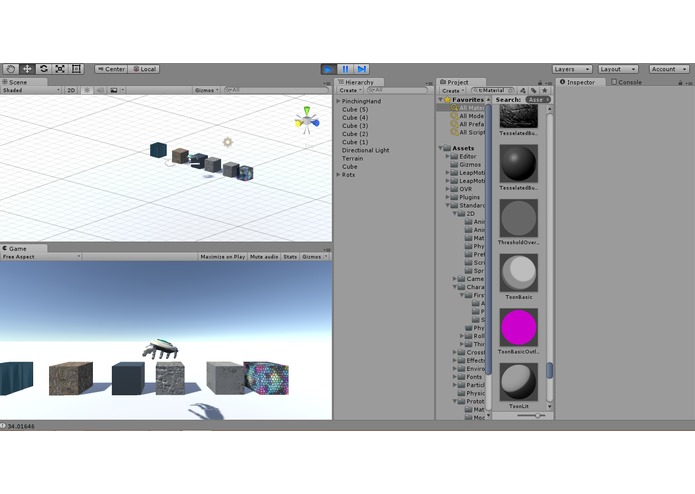Click the status bar info message icon
Screen dimensions: 695x494
click(x=4, y=426)
